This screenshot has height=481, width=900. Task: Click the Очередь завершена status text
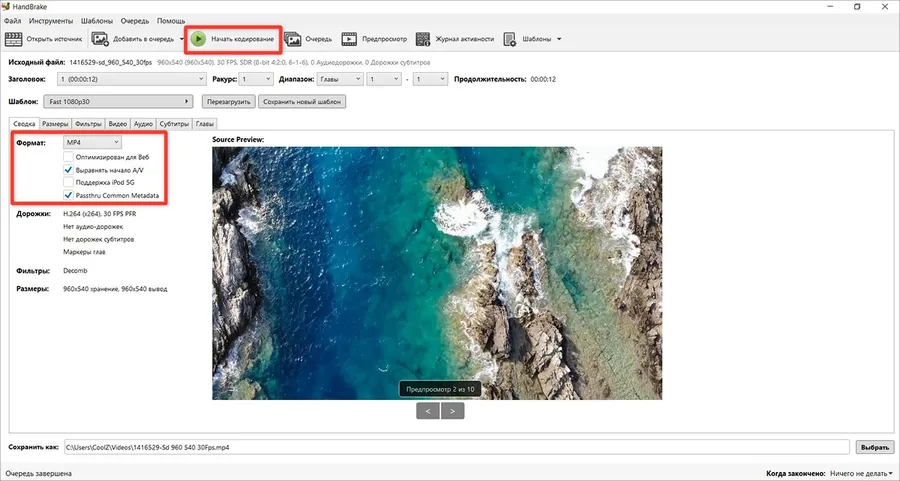38,474
